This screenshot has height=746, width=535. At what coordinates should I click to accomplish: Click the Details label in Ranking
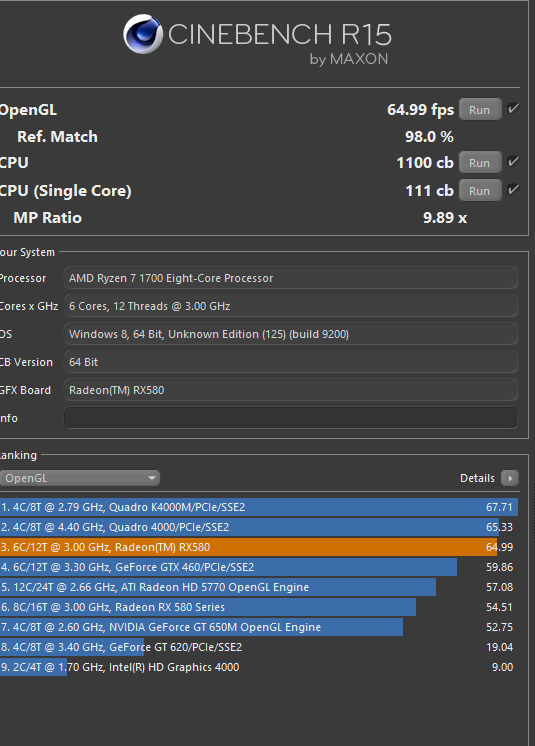pyautogui.click(x=477, y=478)
